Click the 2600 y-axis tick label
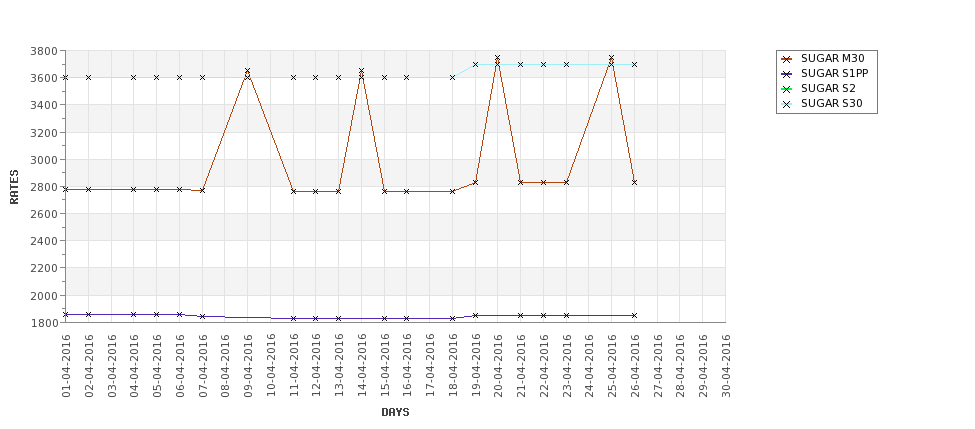Screen dimensions: 975x429 tap(44, 214)
